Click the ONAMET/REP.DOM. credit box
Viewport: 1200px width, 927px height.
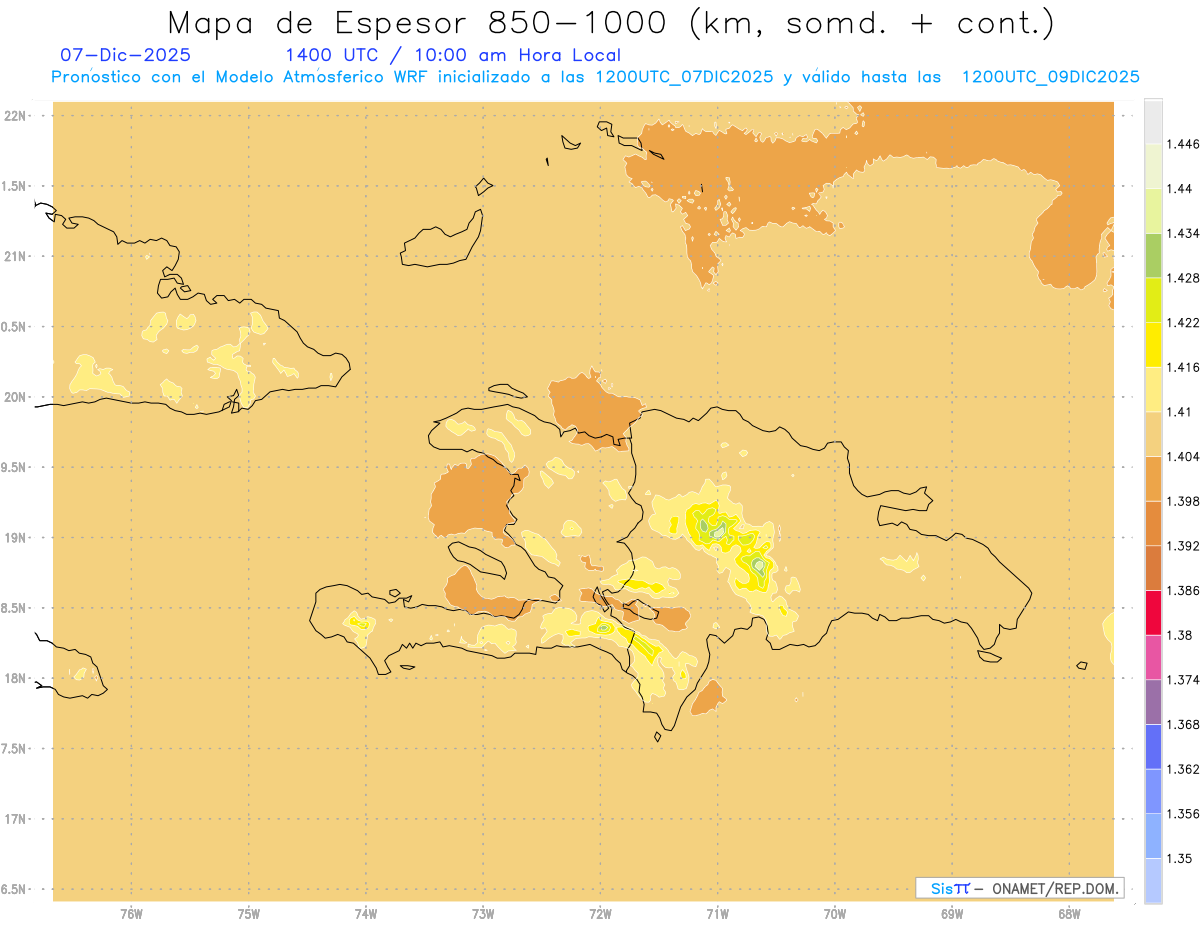click(x=1019, y=888)
